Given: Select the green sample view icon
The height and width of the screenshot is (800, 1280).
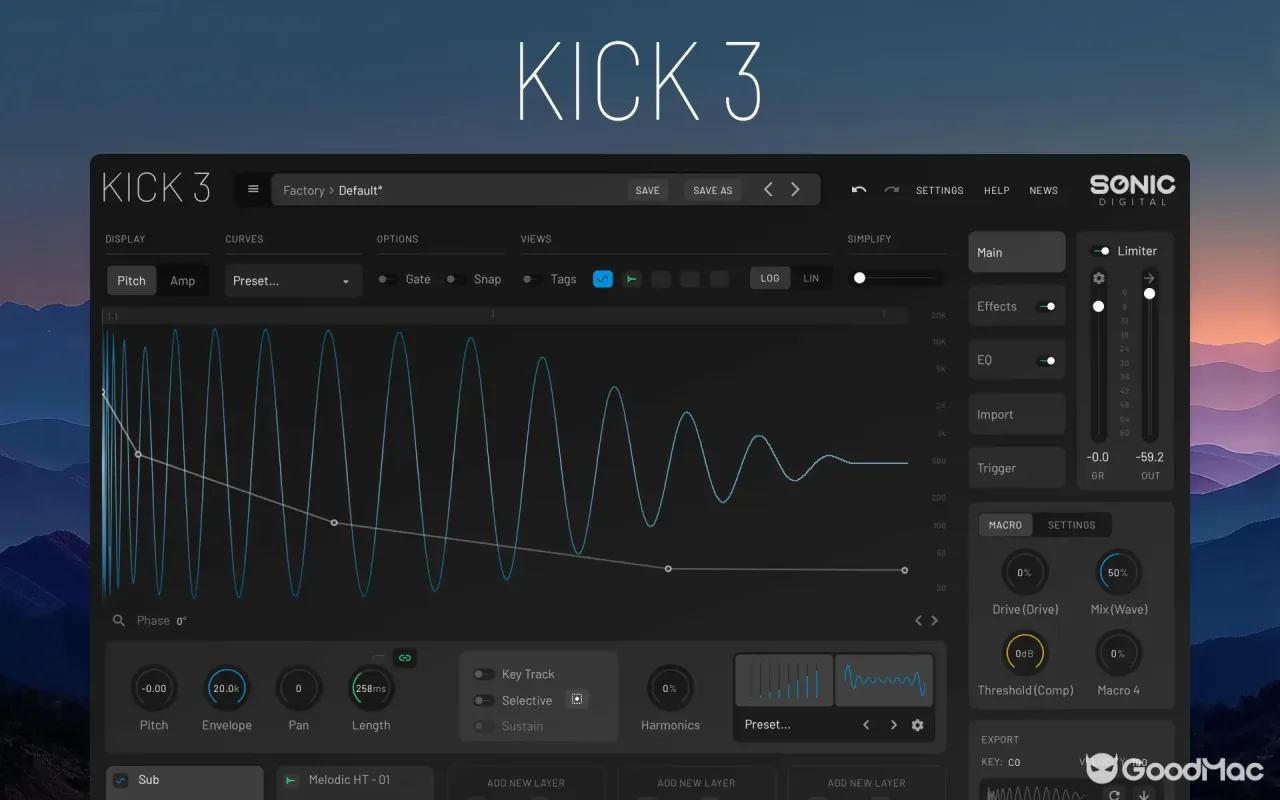Looking at the screenshot, I should pos(631,279).
